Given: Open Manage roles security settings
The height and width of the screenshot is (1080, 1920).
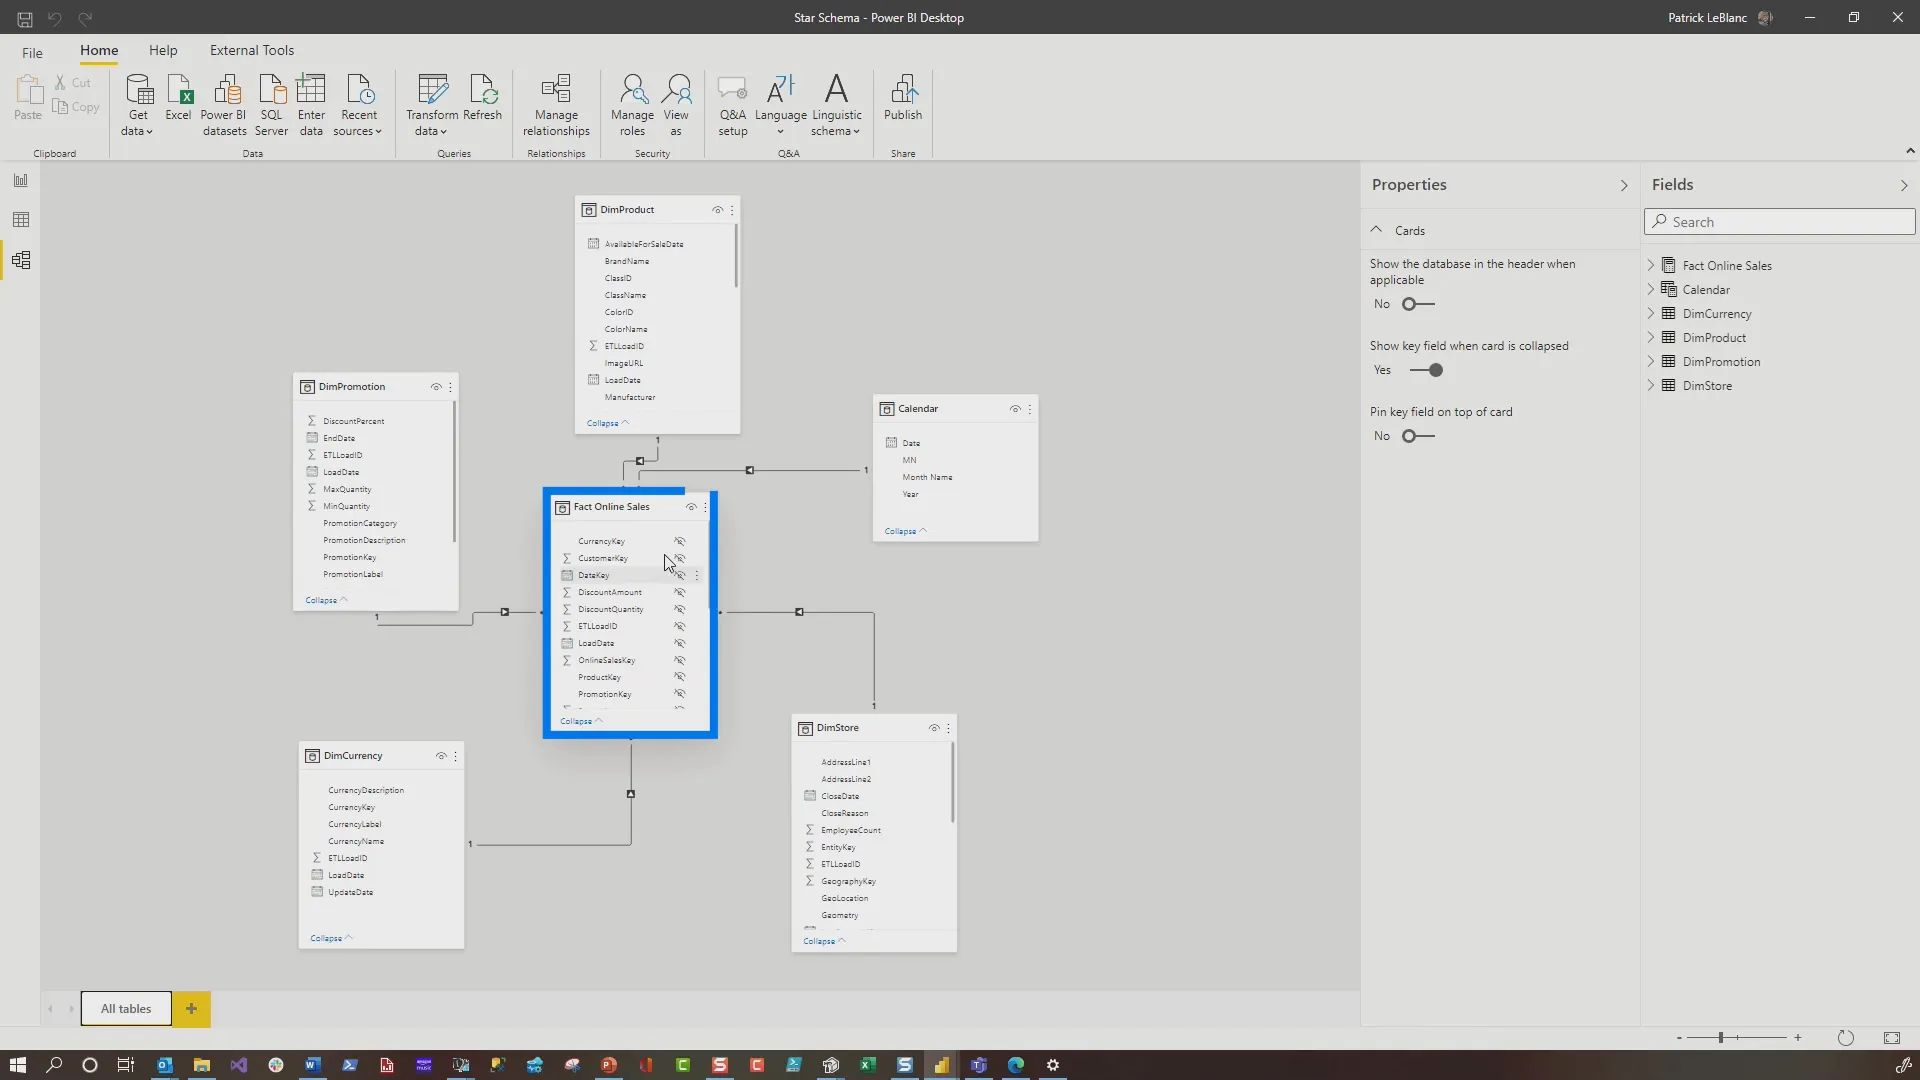Looking at the screenshot, I should click(632, 105).
